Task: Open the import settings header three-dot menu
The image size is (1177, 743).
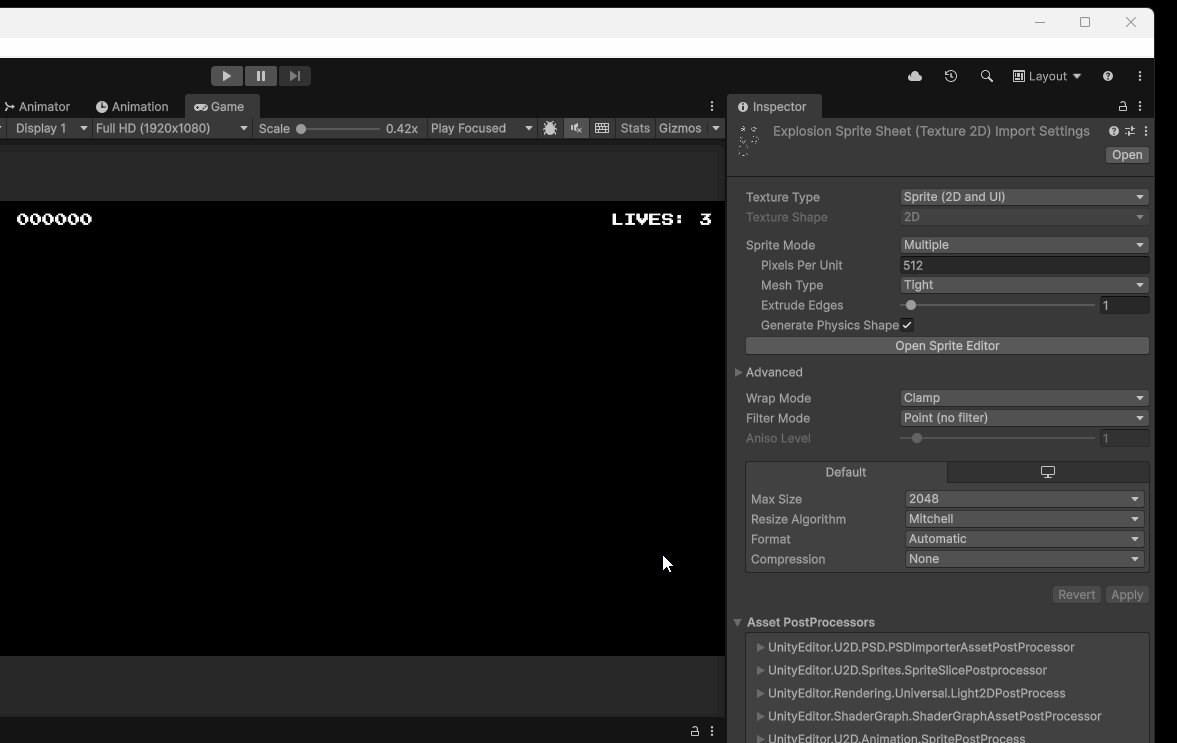Action: coord(1145,131)
